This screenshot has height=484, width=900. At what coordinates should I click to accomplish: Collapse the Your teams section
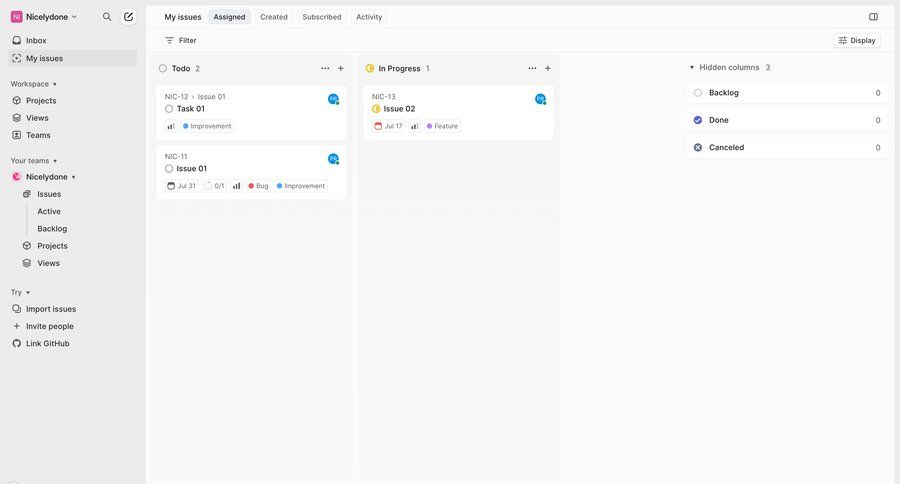click(33, 161)
